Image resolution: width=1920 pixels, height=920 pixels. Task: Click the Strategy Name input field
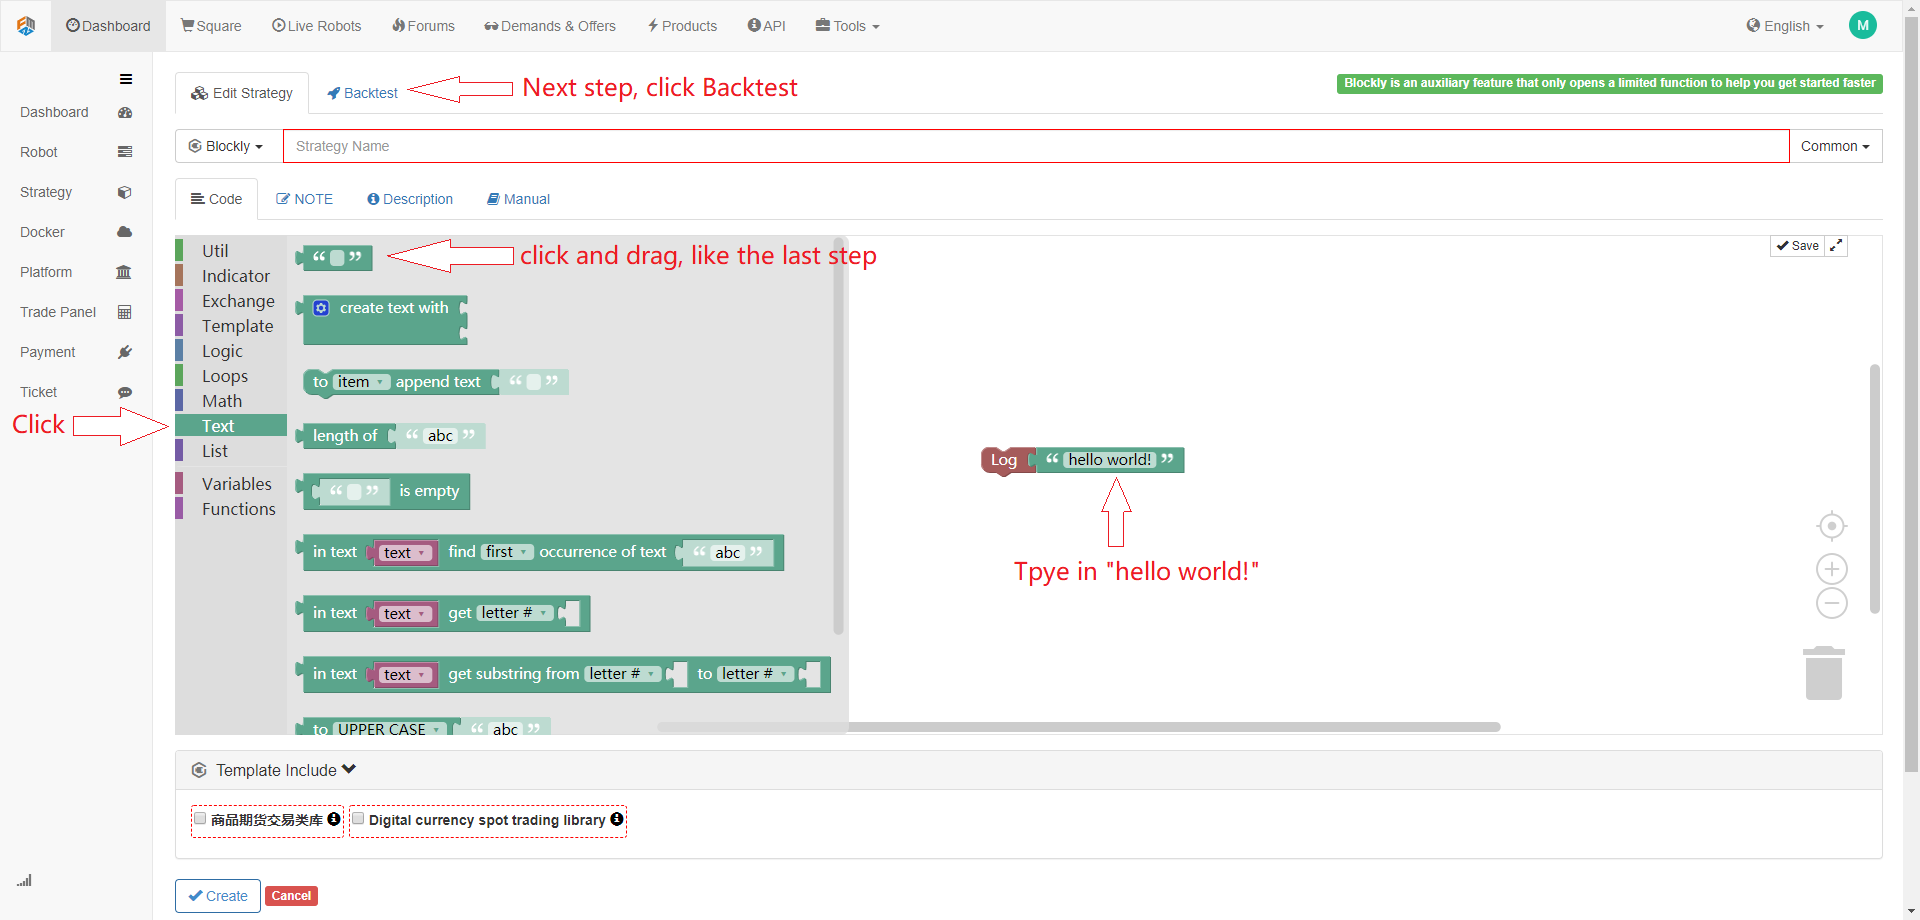tap(1036, 146)
